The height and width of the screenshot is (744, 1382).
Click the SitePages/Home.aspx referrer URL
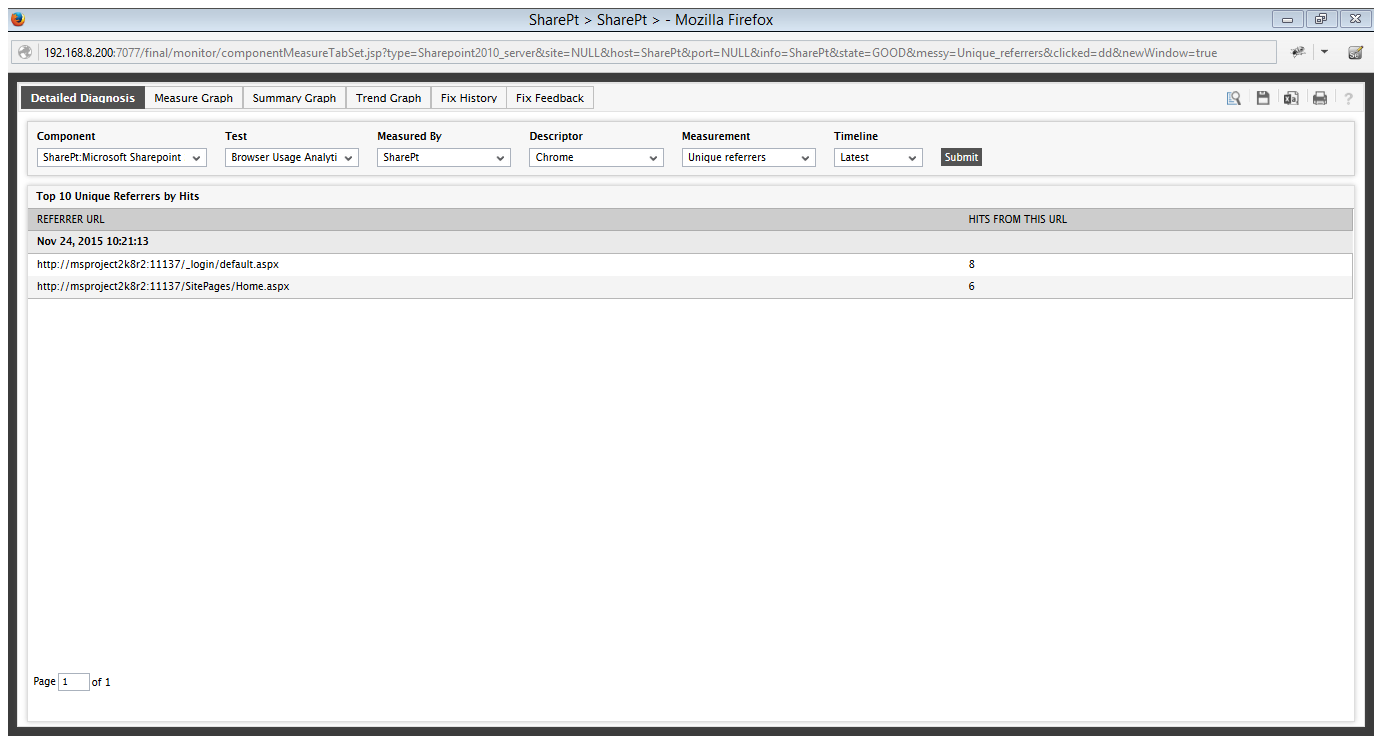click(163, 286)
